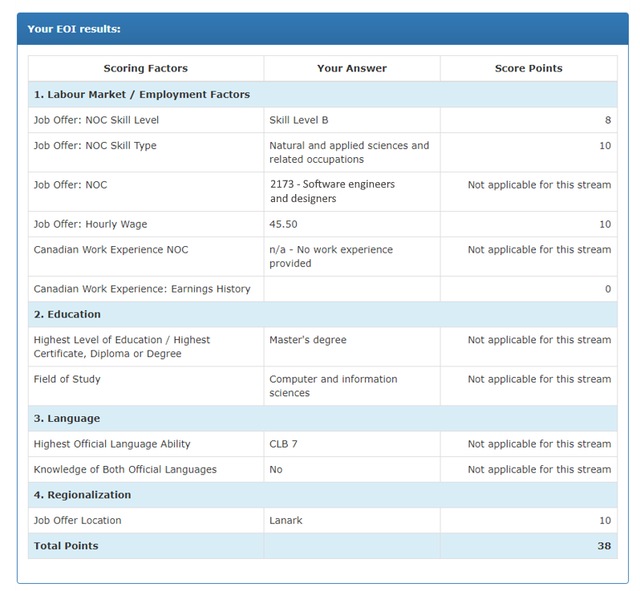This screenshot has width=640, height=591.
Task: Click 'Knowledge of Both Official Languages' label
Action: click(x=125, y=469)
